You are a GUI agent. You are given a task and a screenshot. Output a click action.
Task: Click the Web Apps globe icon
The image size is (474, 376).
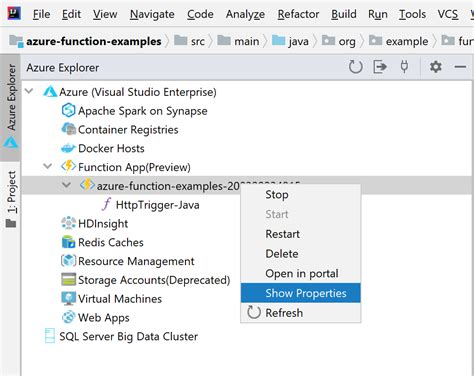(68, 317)
